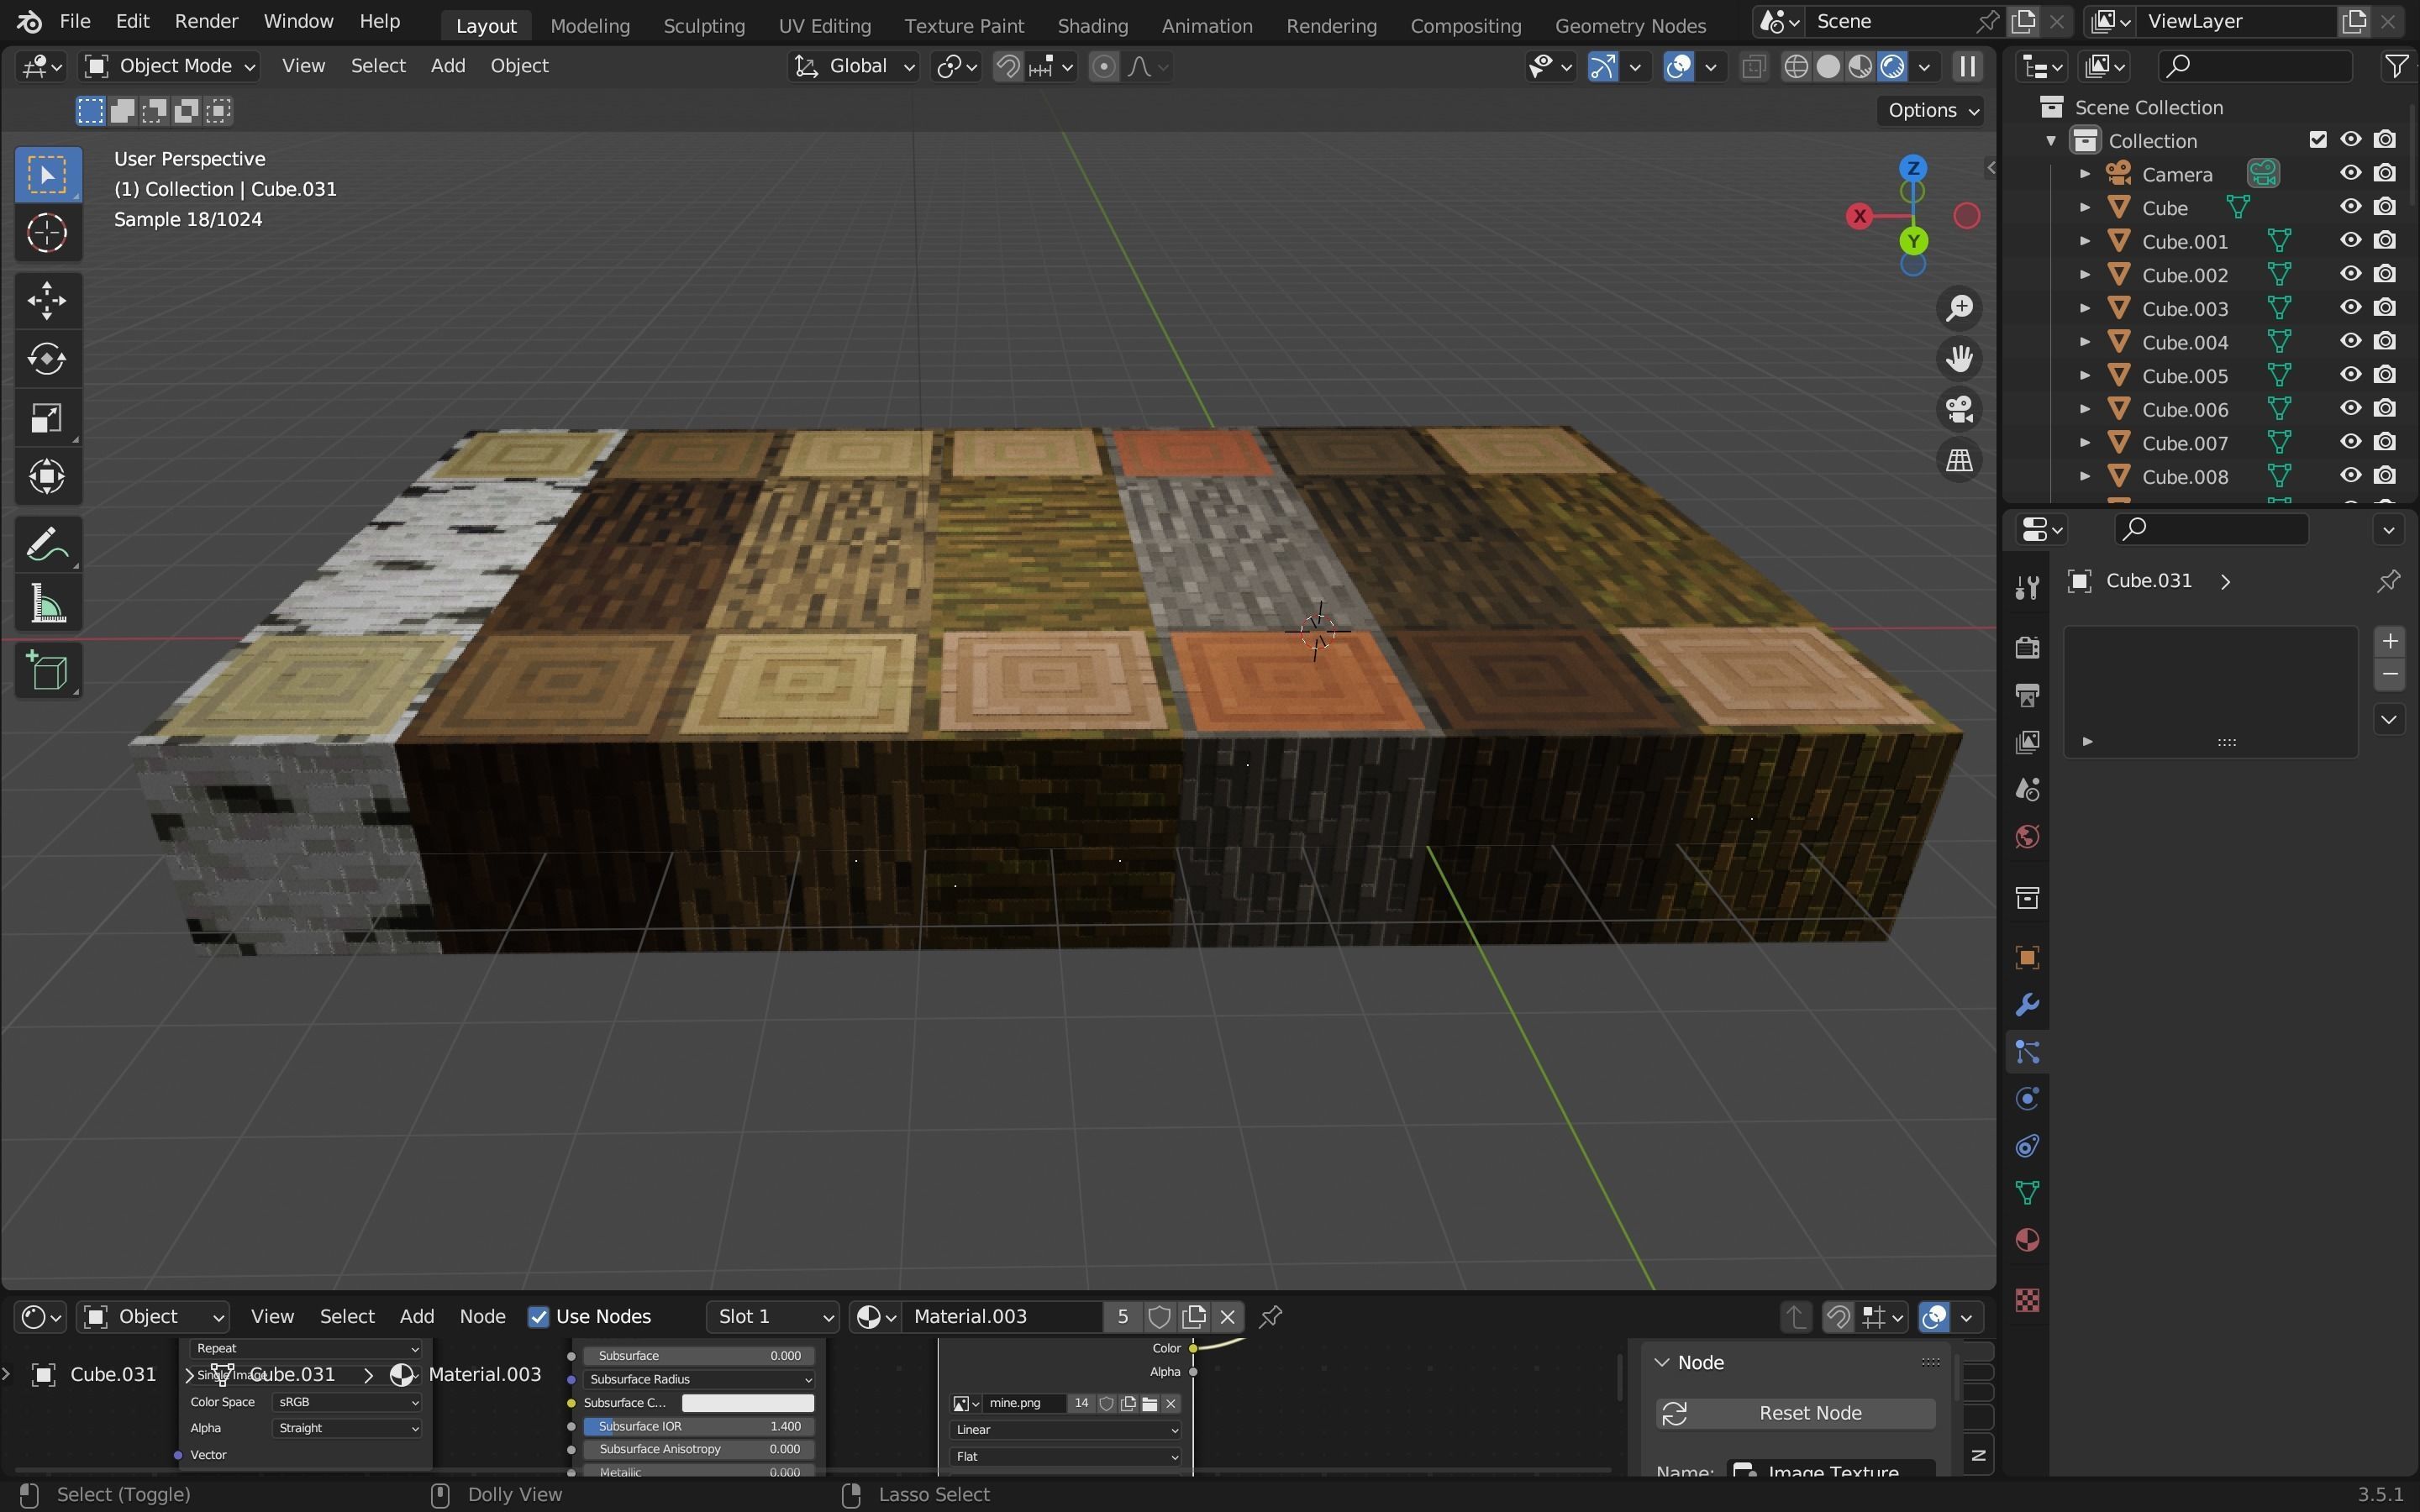Viewport: 2420px width, 1512px height.
Task: Open the Output properties tab
Action: click(2027, 694)
